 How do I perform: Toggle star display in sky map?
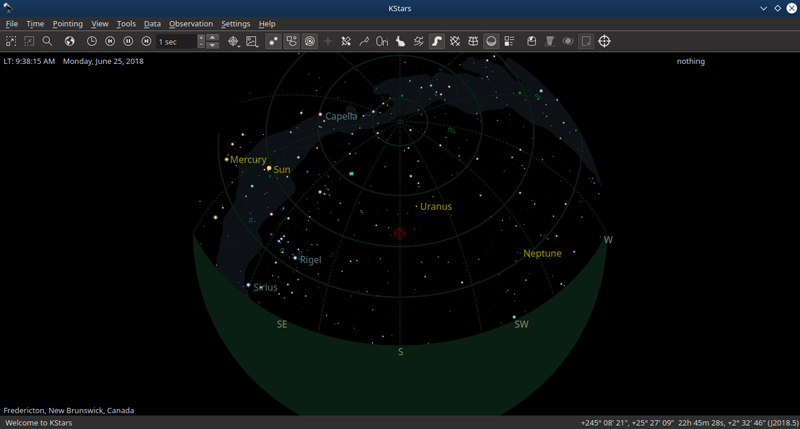tap(273, 41)
